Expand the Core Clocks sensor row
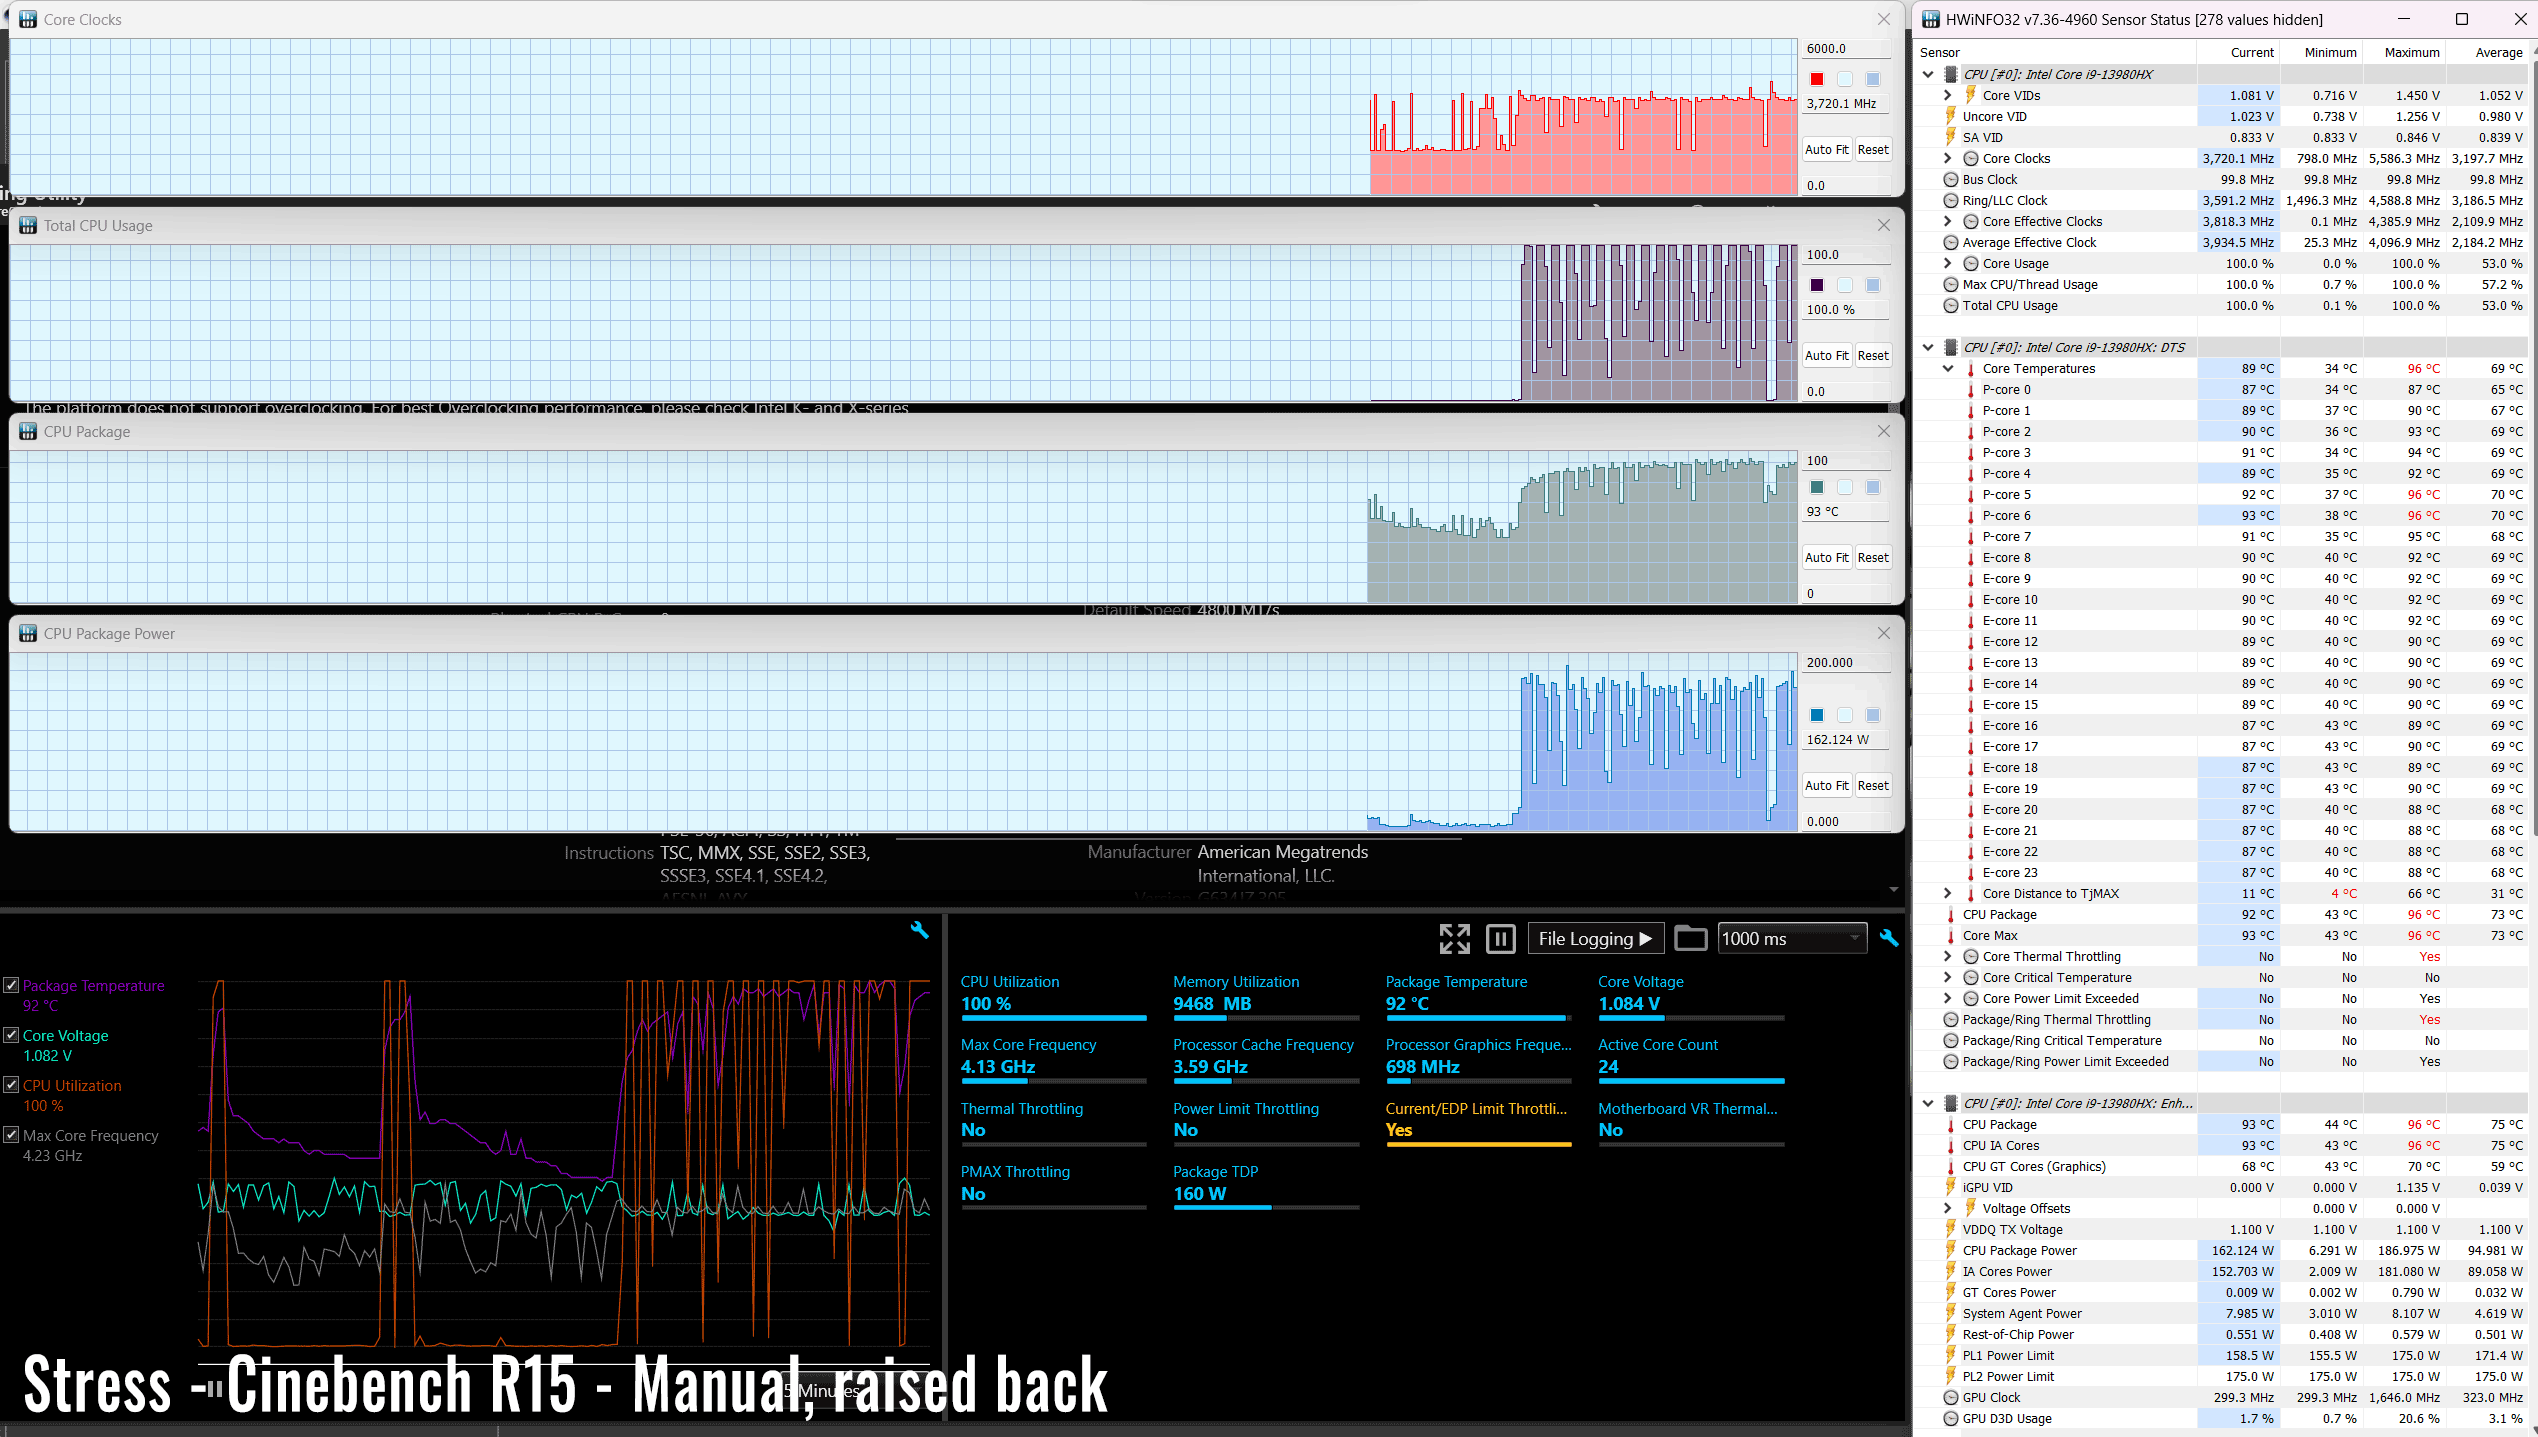Image resolution: width=2538 pixels, height=1437 pixels. 1947,159
